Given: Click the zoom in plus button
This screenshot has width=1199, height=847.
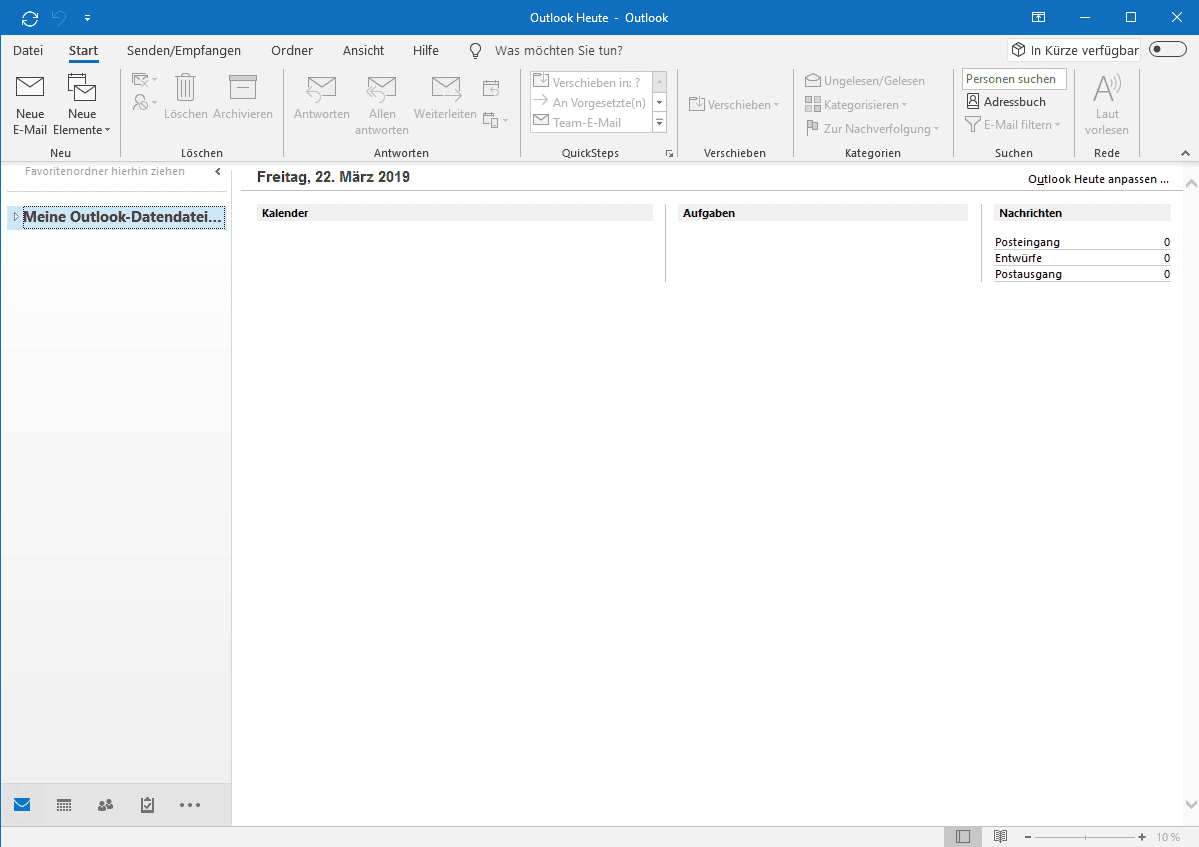Looking at the screenshot, I should pyautogui.click(x=1142, y=837).
